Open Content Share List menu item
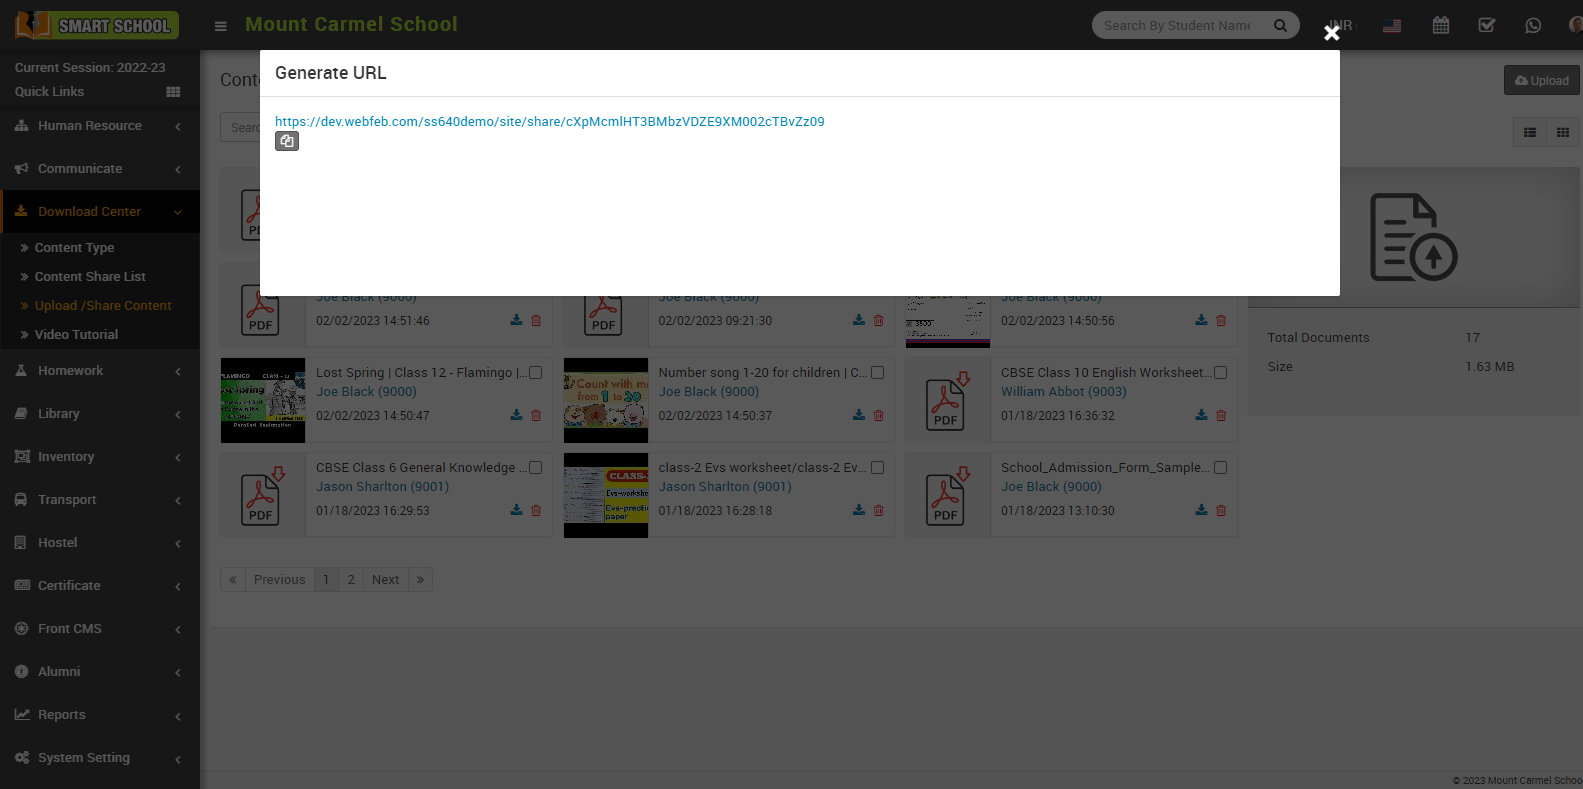Image resolution: width=1583 pixels, height=789 pixels. pyautogui.click(x=90, y=277)
